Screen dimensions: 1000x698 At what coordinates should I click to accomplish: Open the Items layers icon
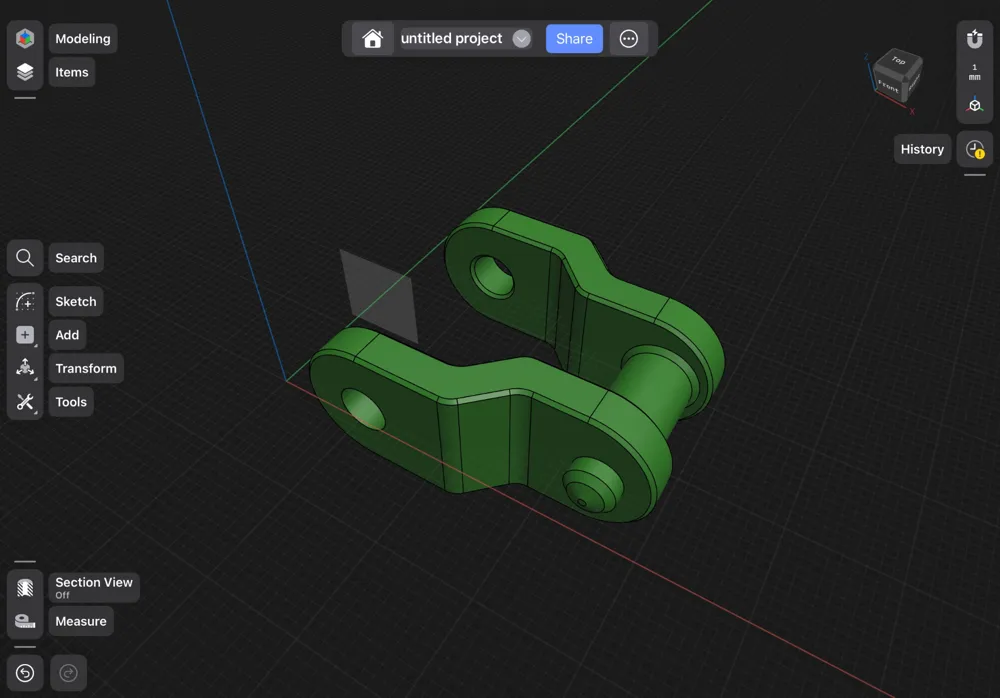click(25, 72)
